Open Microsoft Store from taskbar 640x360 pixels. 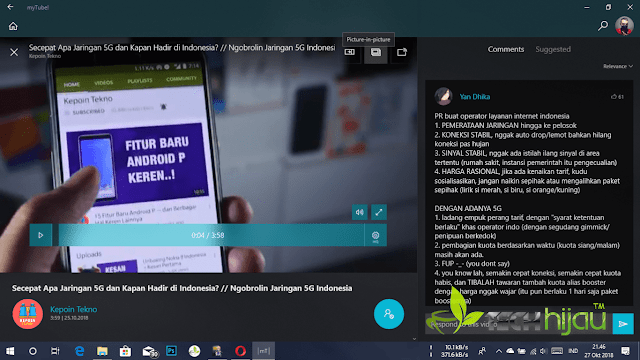125,351
